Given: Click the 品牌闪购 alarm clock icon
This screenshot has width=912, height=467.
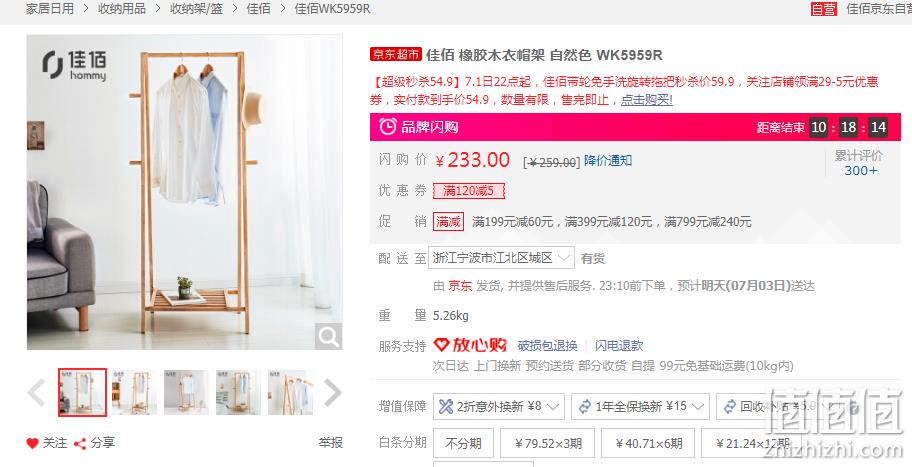Looking at the screenshot, I should click(387, 126).
